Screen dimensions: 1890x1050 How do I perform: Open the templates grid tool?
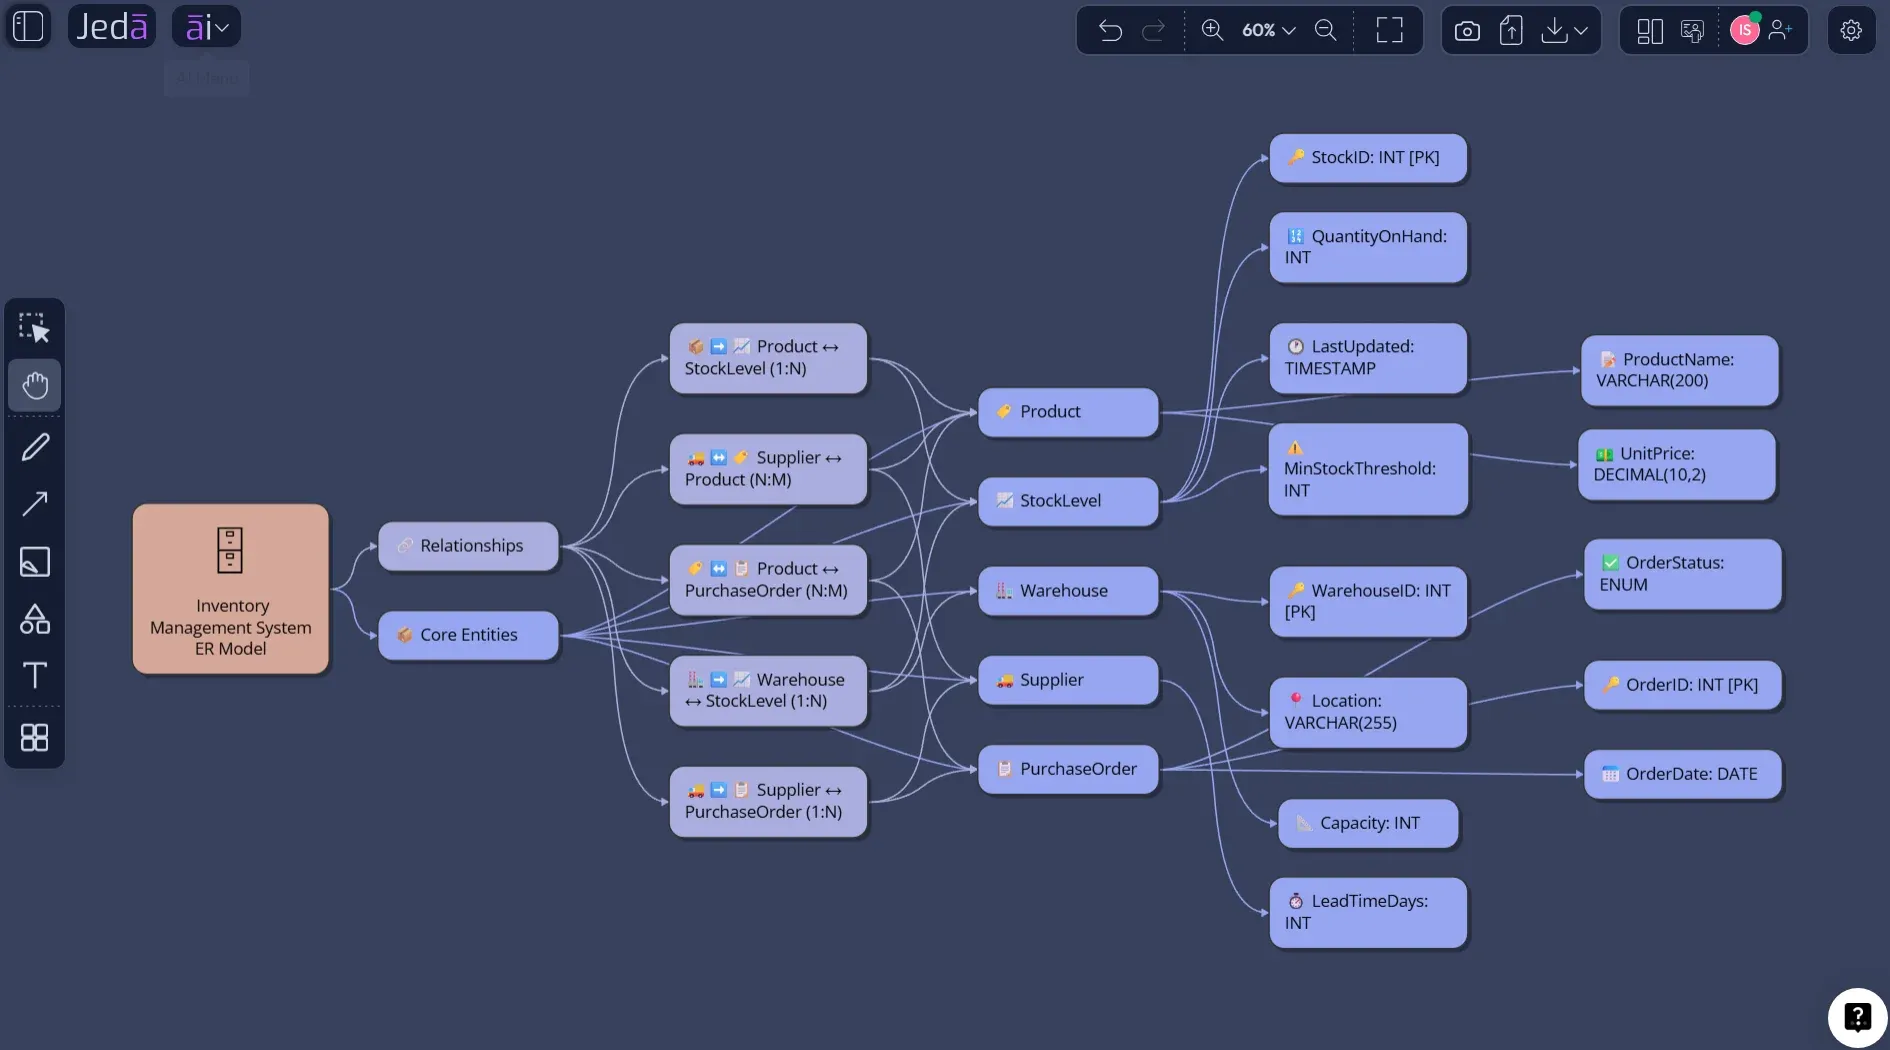[35, 738]
